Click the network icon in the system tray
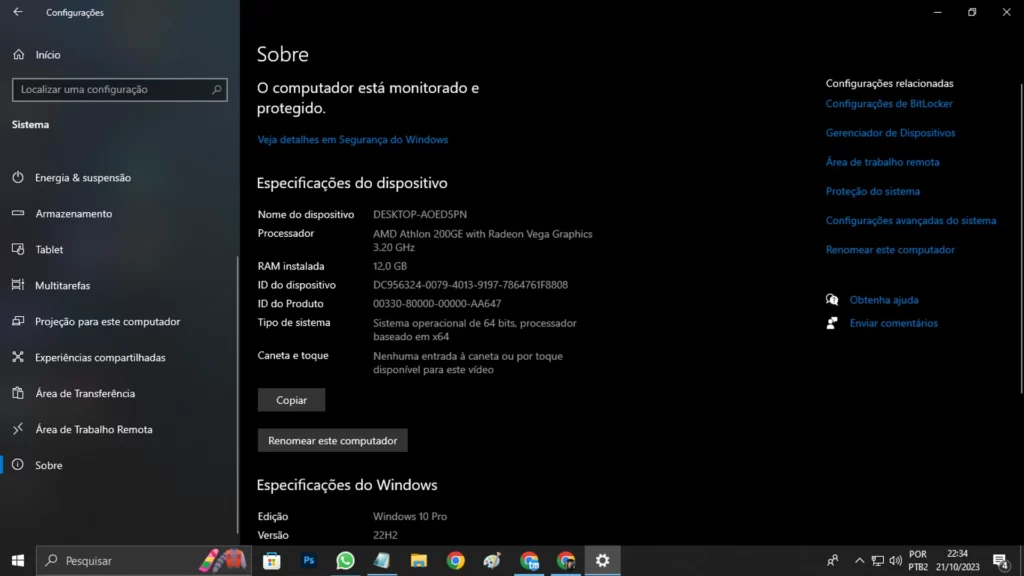 point(877,560)
